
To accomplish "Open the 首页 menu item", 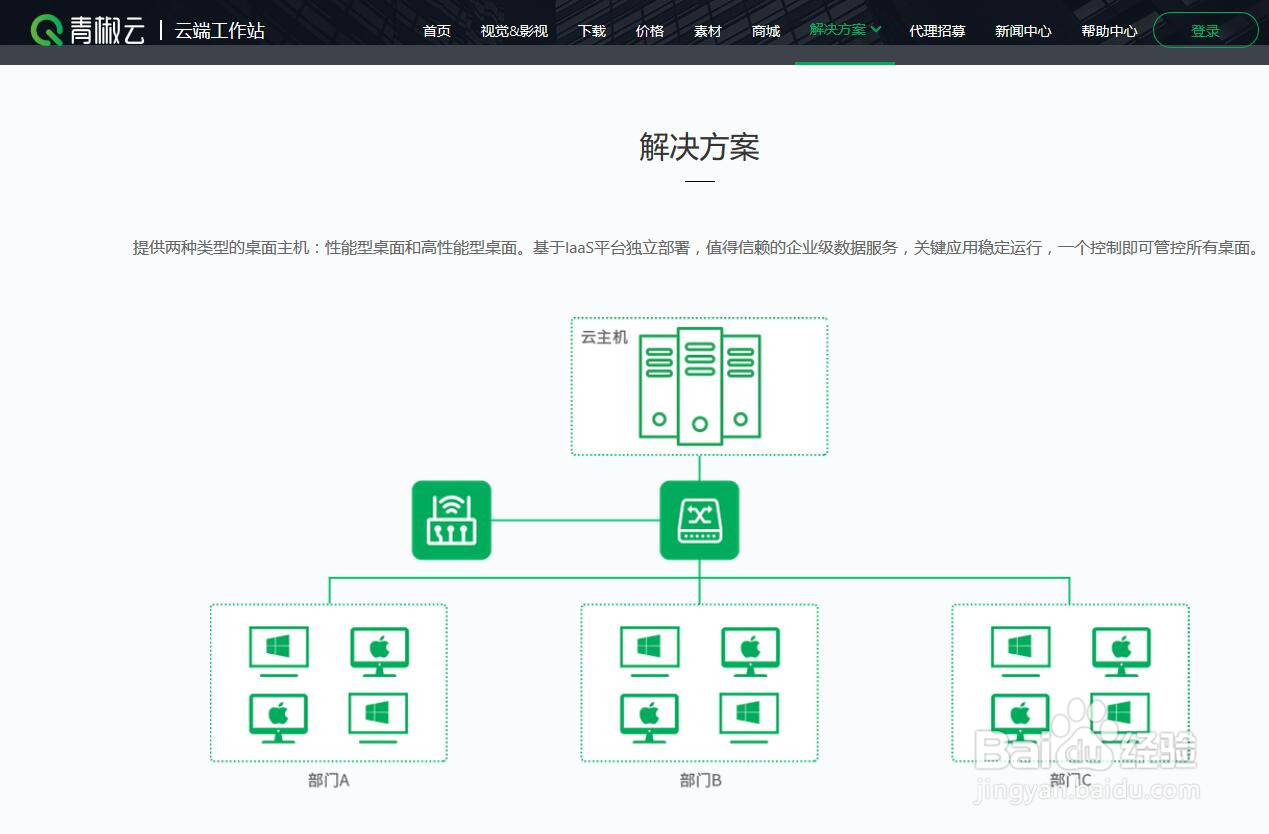I will [437, 31].
